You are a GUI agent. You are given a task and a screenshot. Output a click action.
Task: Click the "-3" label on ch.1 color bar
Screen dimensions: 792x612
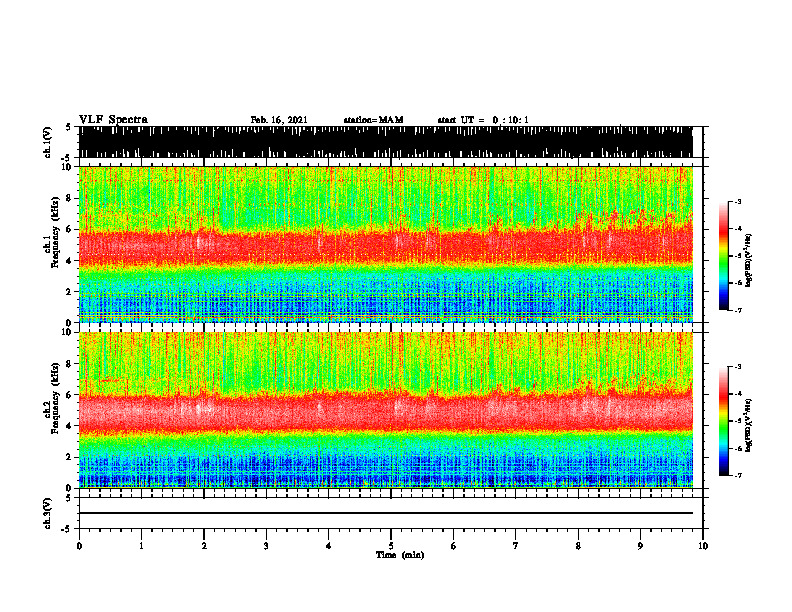(737, 202)
